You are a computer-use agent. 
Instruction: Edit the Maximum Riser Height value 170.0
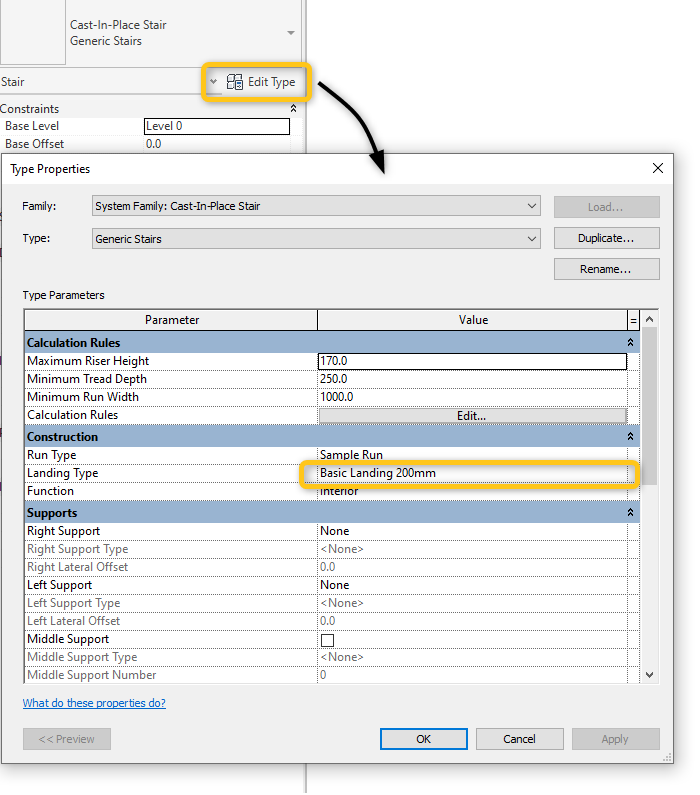pos(472,361)
